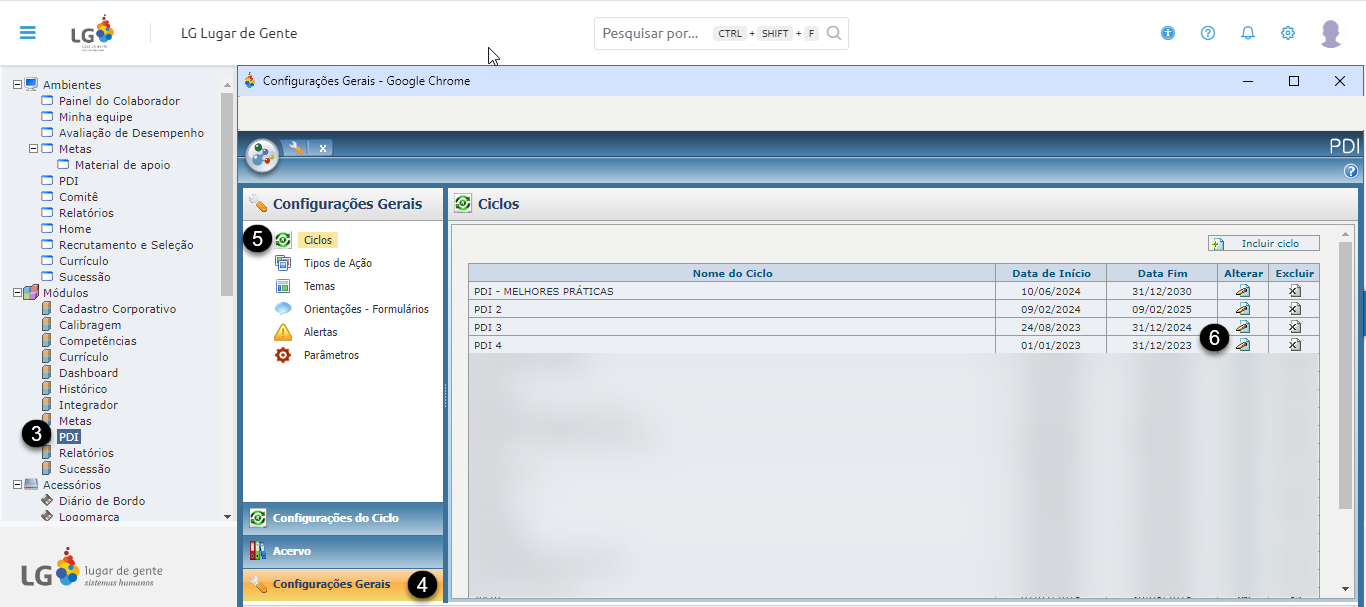Open the hamburger menu icon
The image size is (1366, 607).
click(x=27, y=33)
